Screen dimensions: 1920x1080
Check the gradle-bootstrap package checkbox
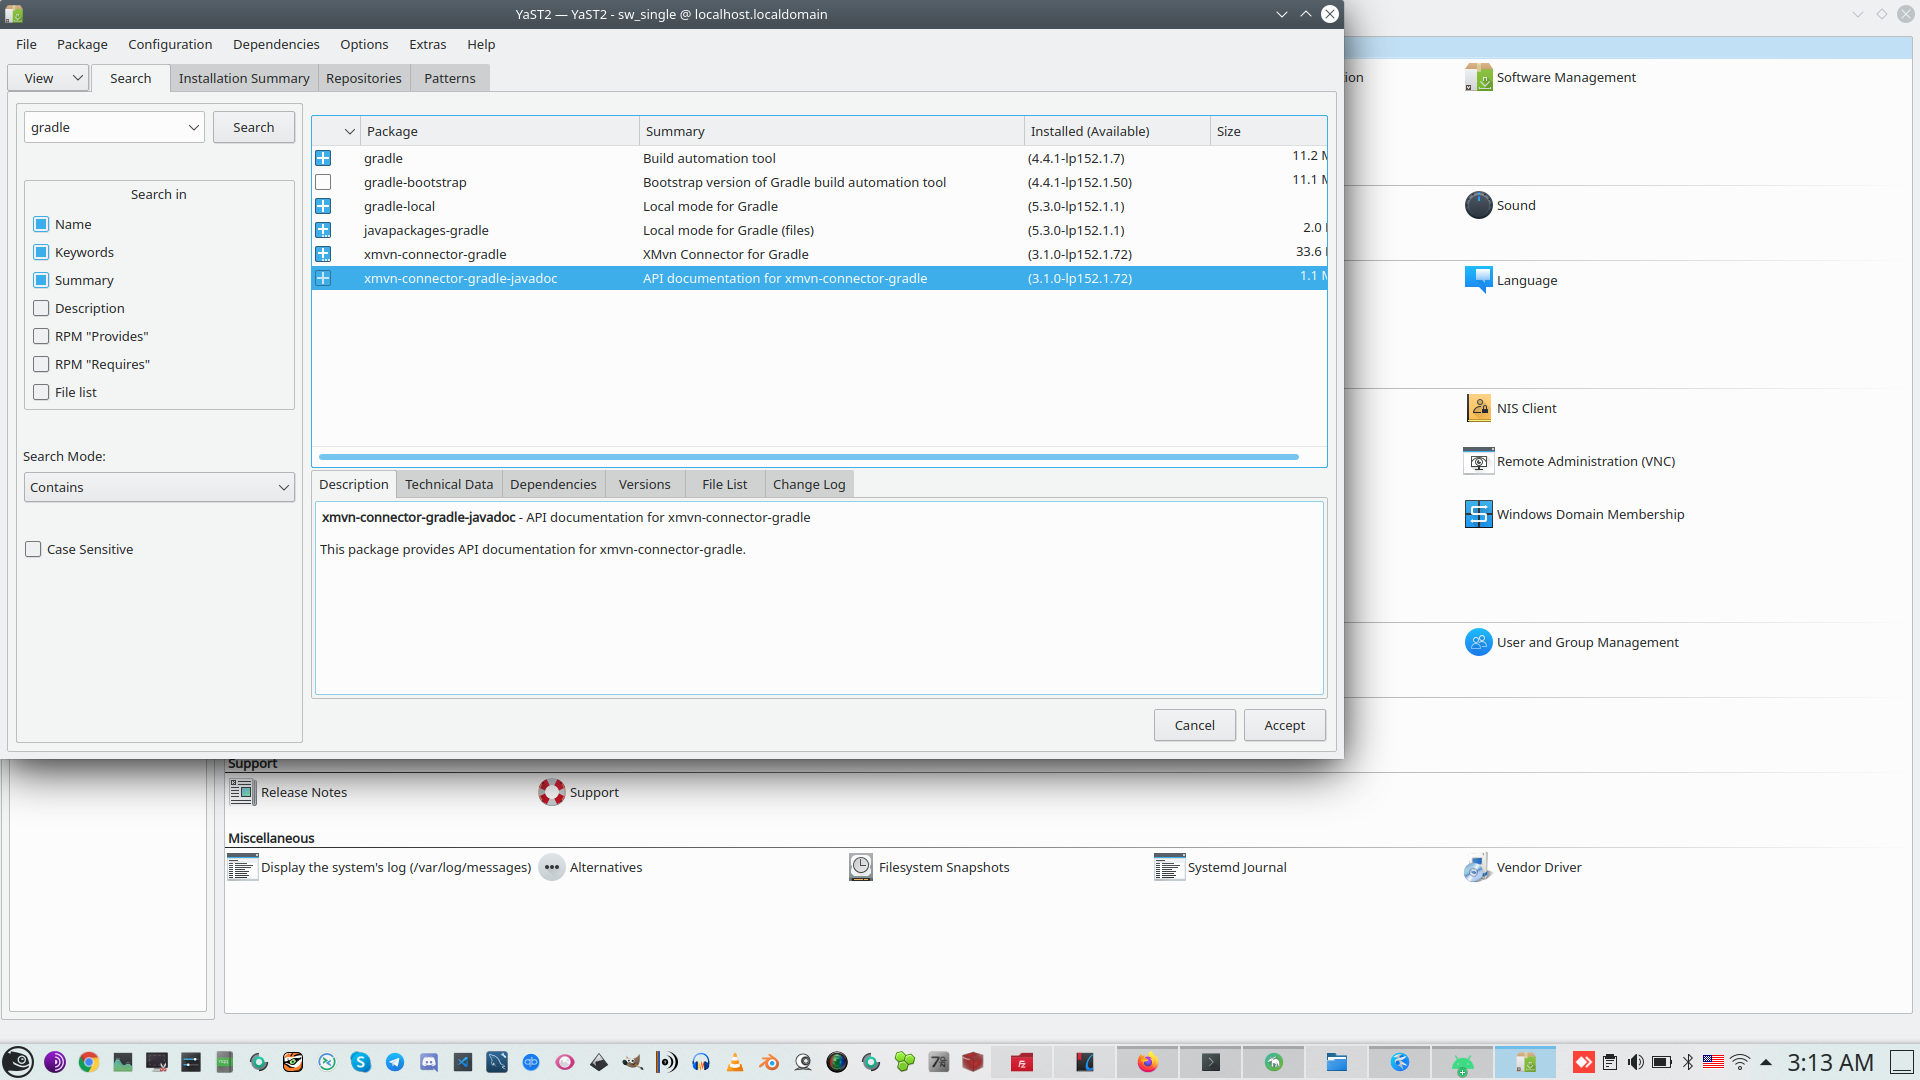(x=323, y=182)
